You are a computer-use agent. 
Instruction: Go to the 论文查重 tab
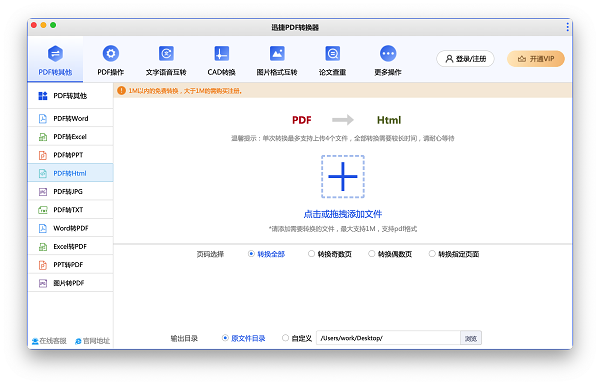click(x=332, y=60)
